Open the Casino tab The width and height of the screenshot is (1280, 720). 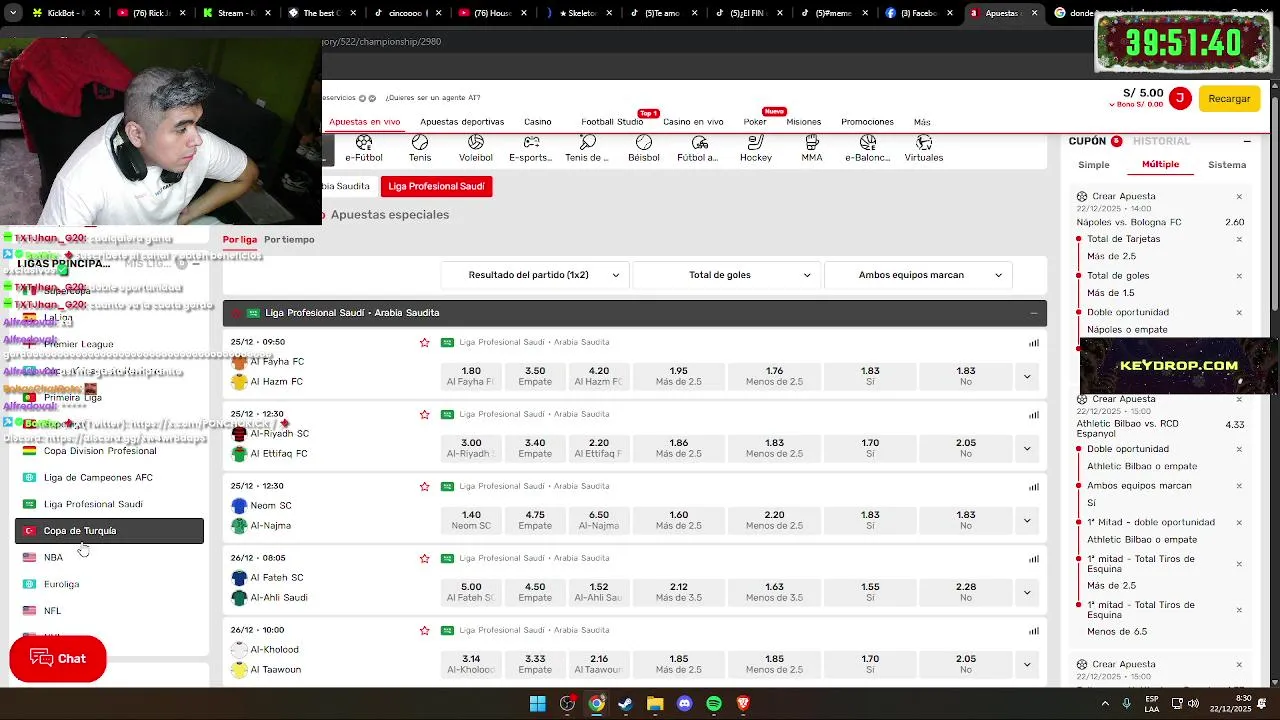pos(538,122)
